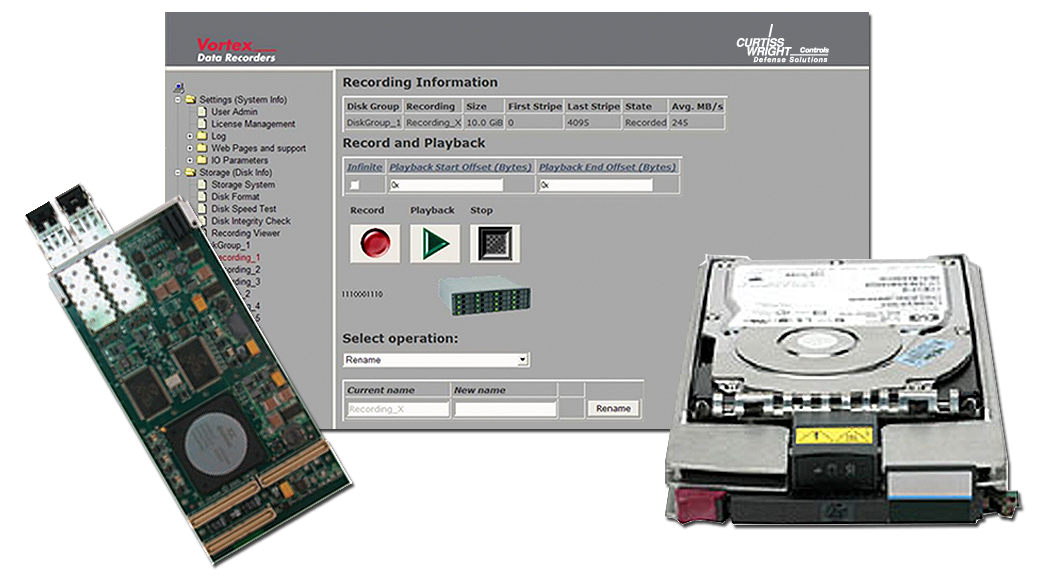1050x576 pixels.
Task: Click the Rename button
Action: pyautogui.click(x=613, y=408)
